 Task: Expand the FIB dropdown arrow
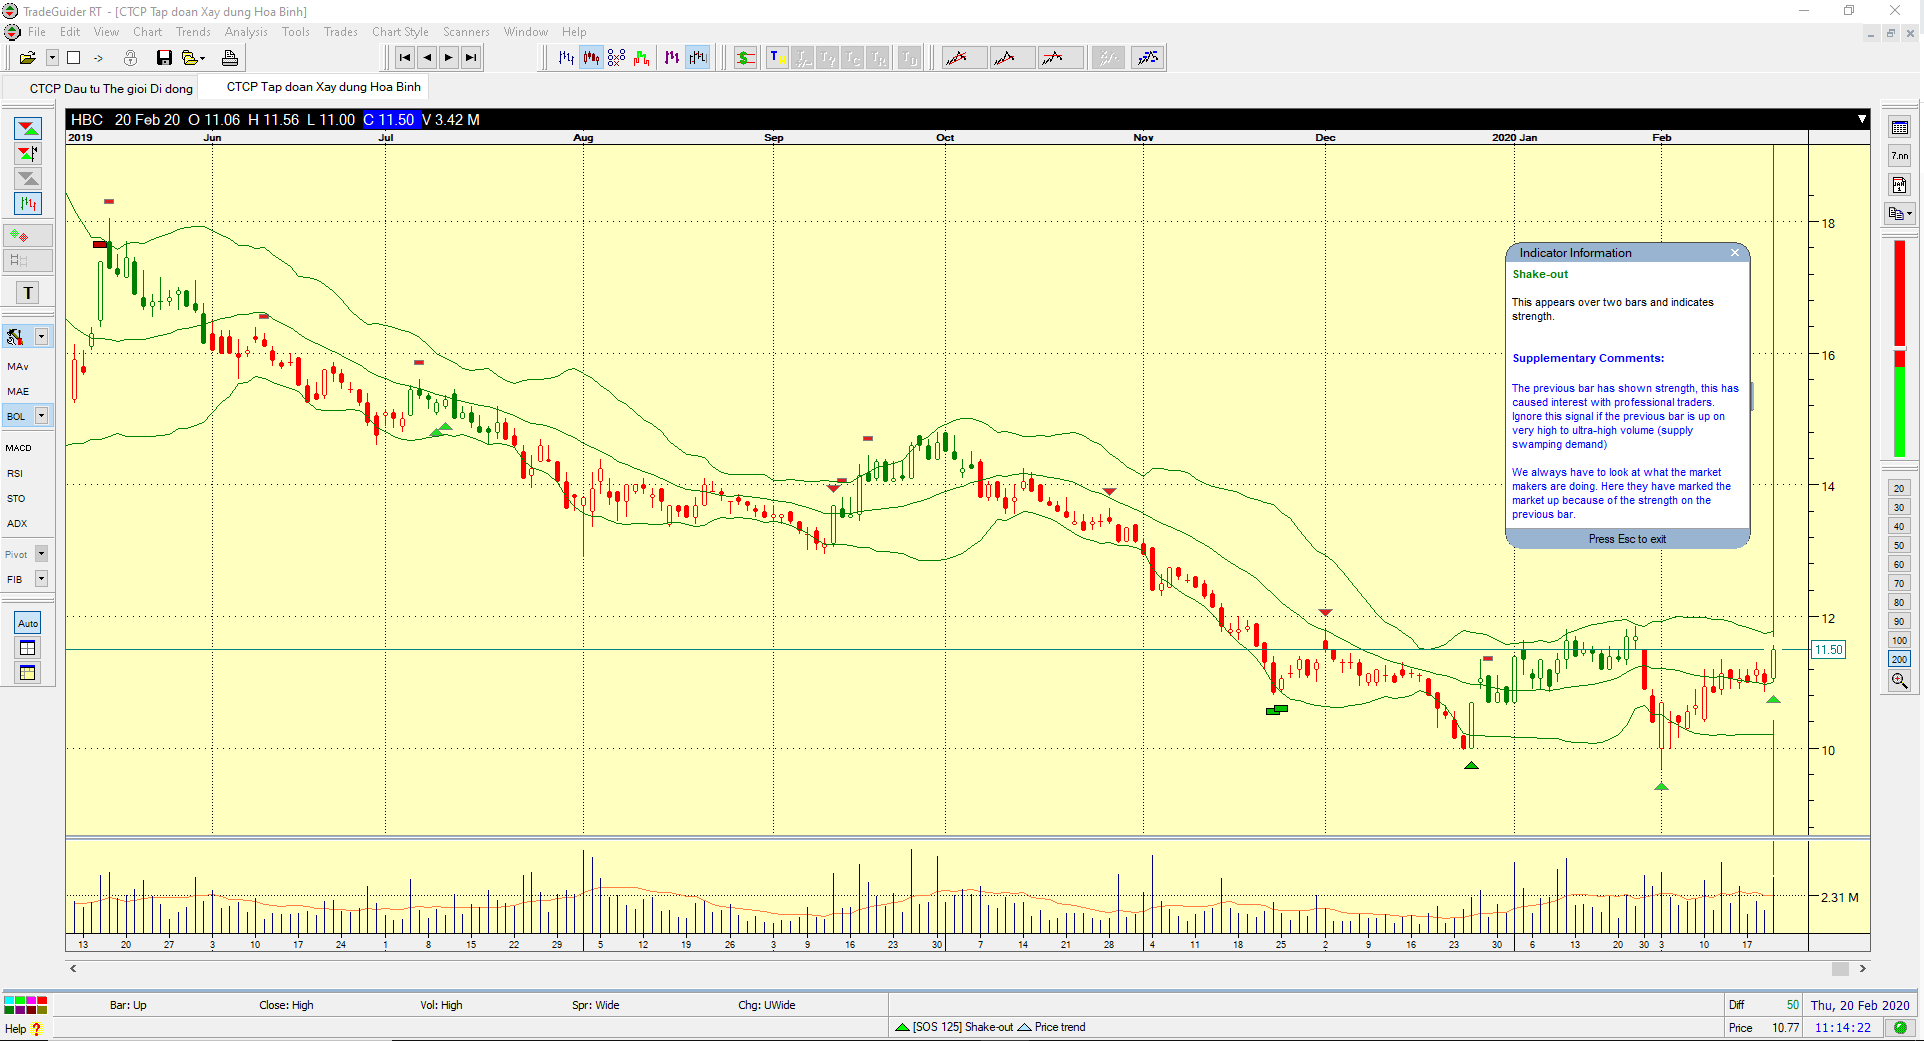[42, 579]
